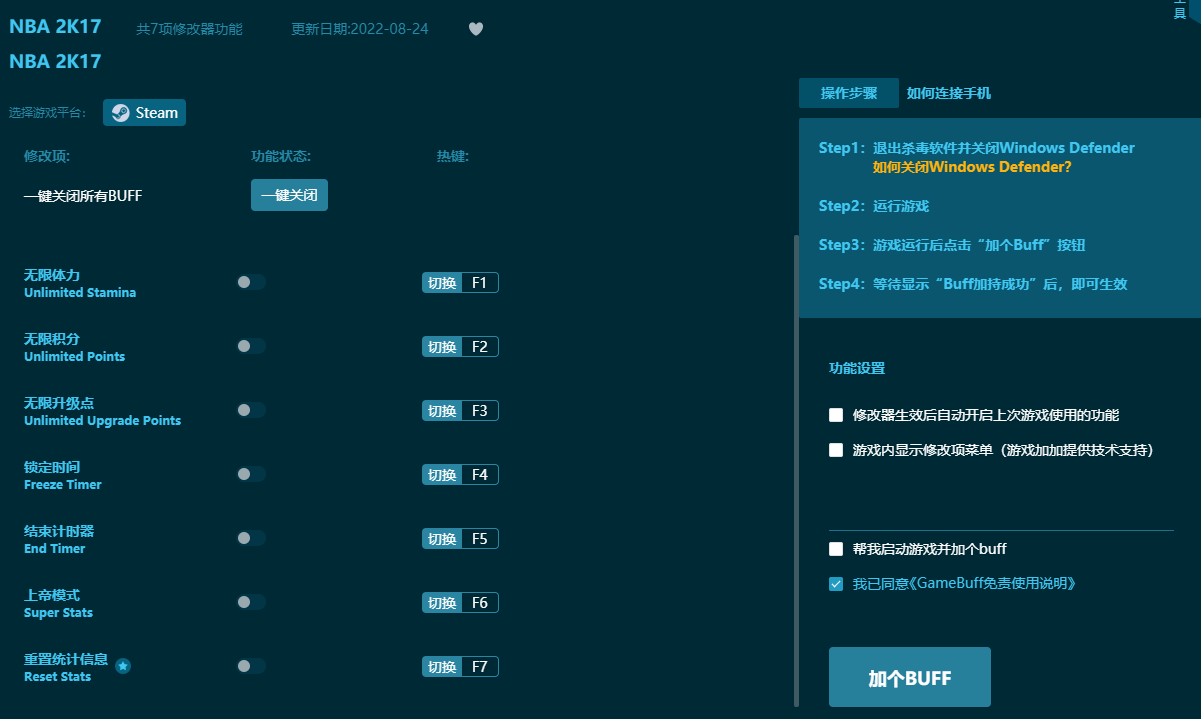Click 切换 for the F3 hotkey
1201x719 pixels.
[x=442, y=411]
